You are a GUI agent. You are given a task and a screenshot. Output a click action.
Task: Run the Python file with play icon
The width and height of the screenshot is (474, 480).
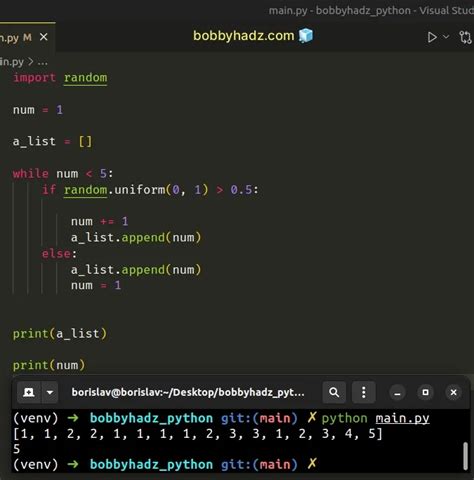tap(432, 37)
